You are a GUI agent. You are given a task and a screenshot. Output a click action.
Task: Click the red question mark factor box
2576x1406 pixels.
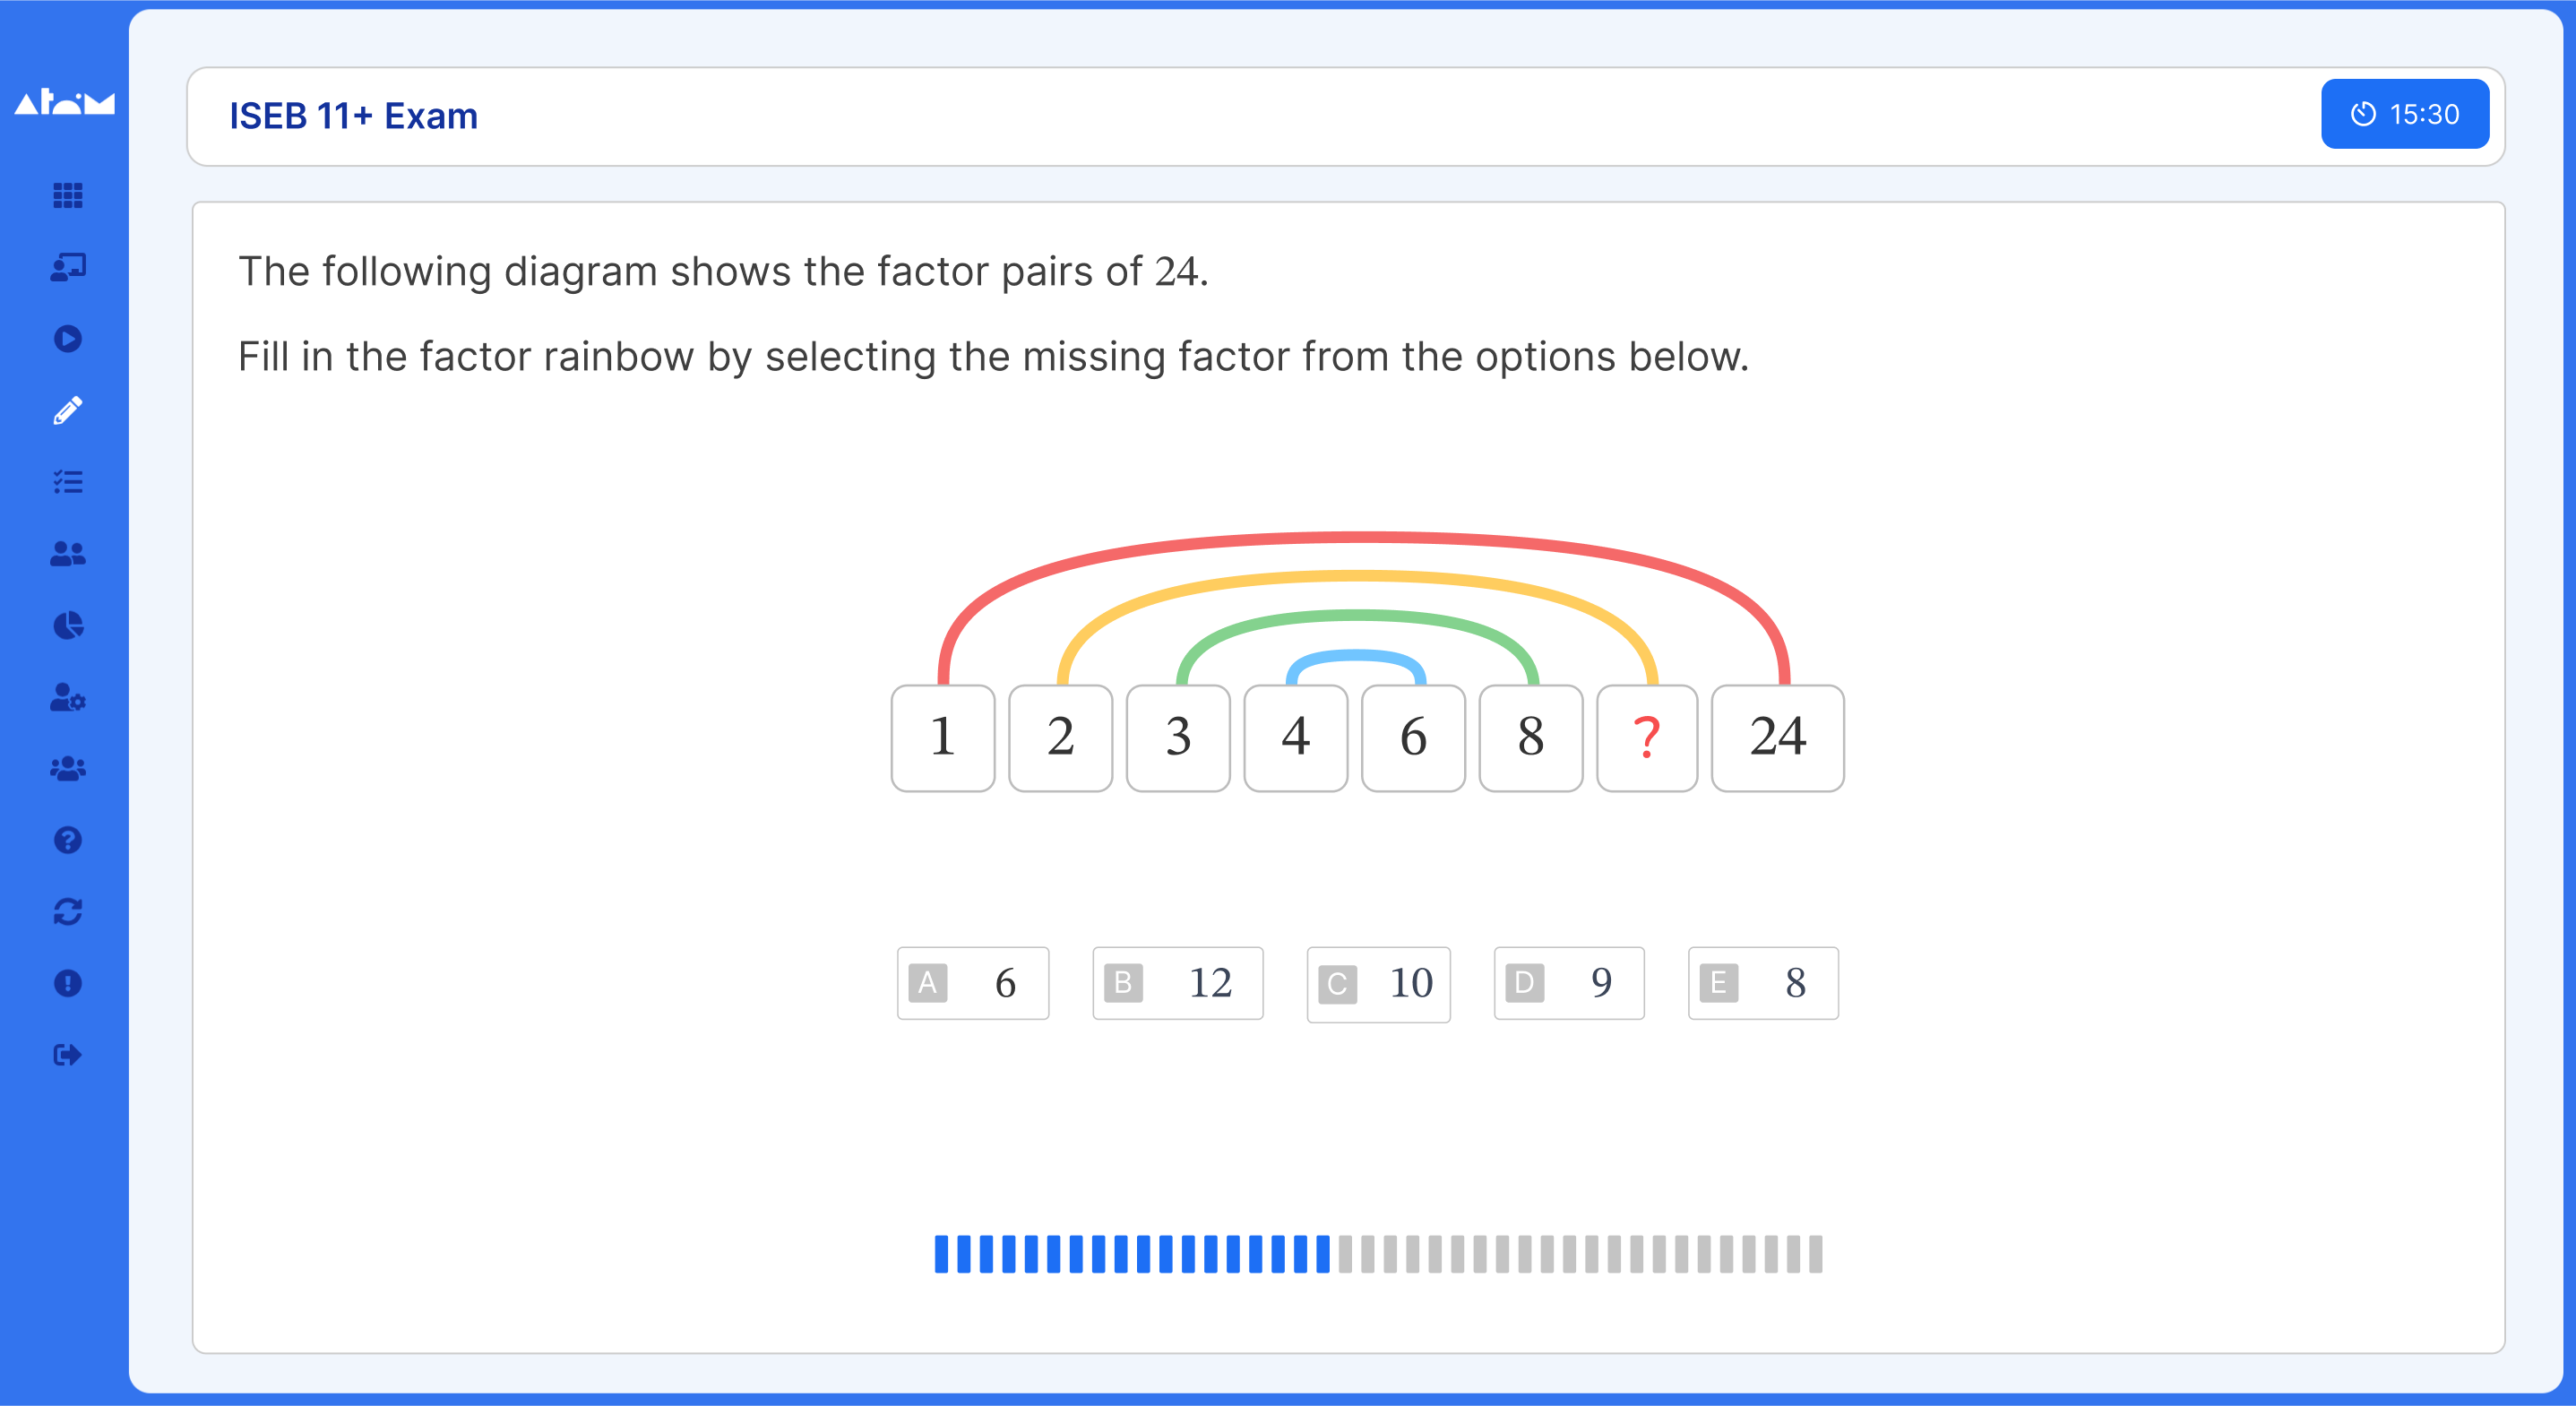coord(1646,738)
